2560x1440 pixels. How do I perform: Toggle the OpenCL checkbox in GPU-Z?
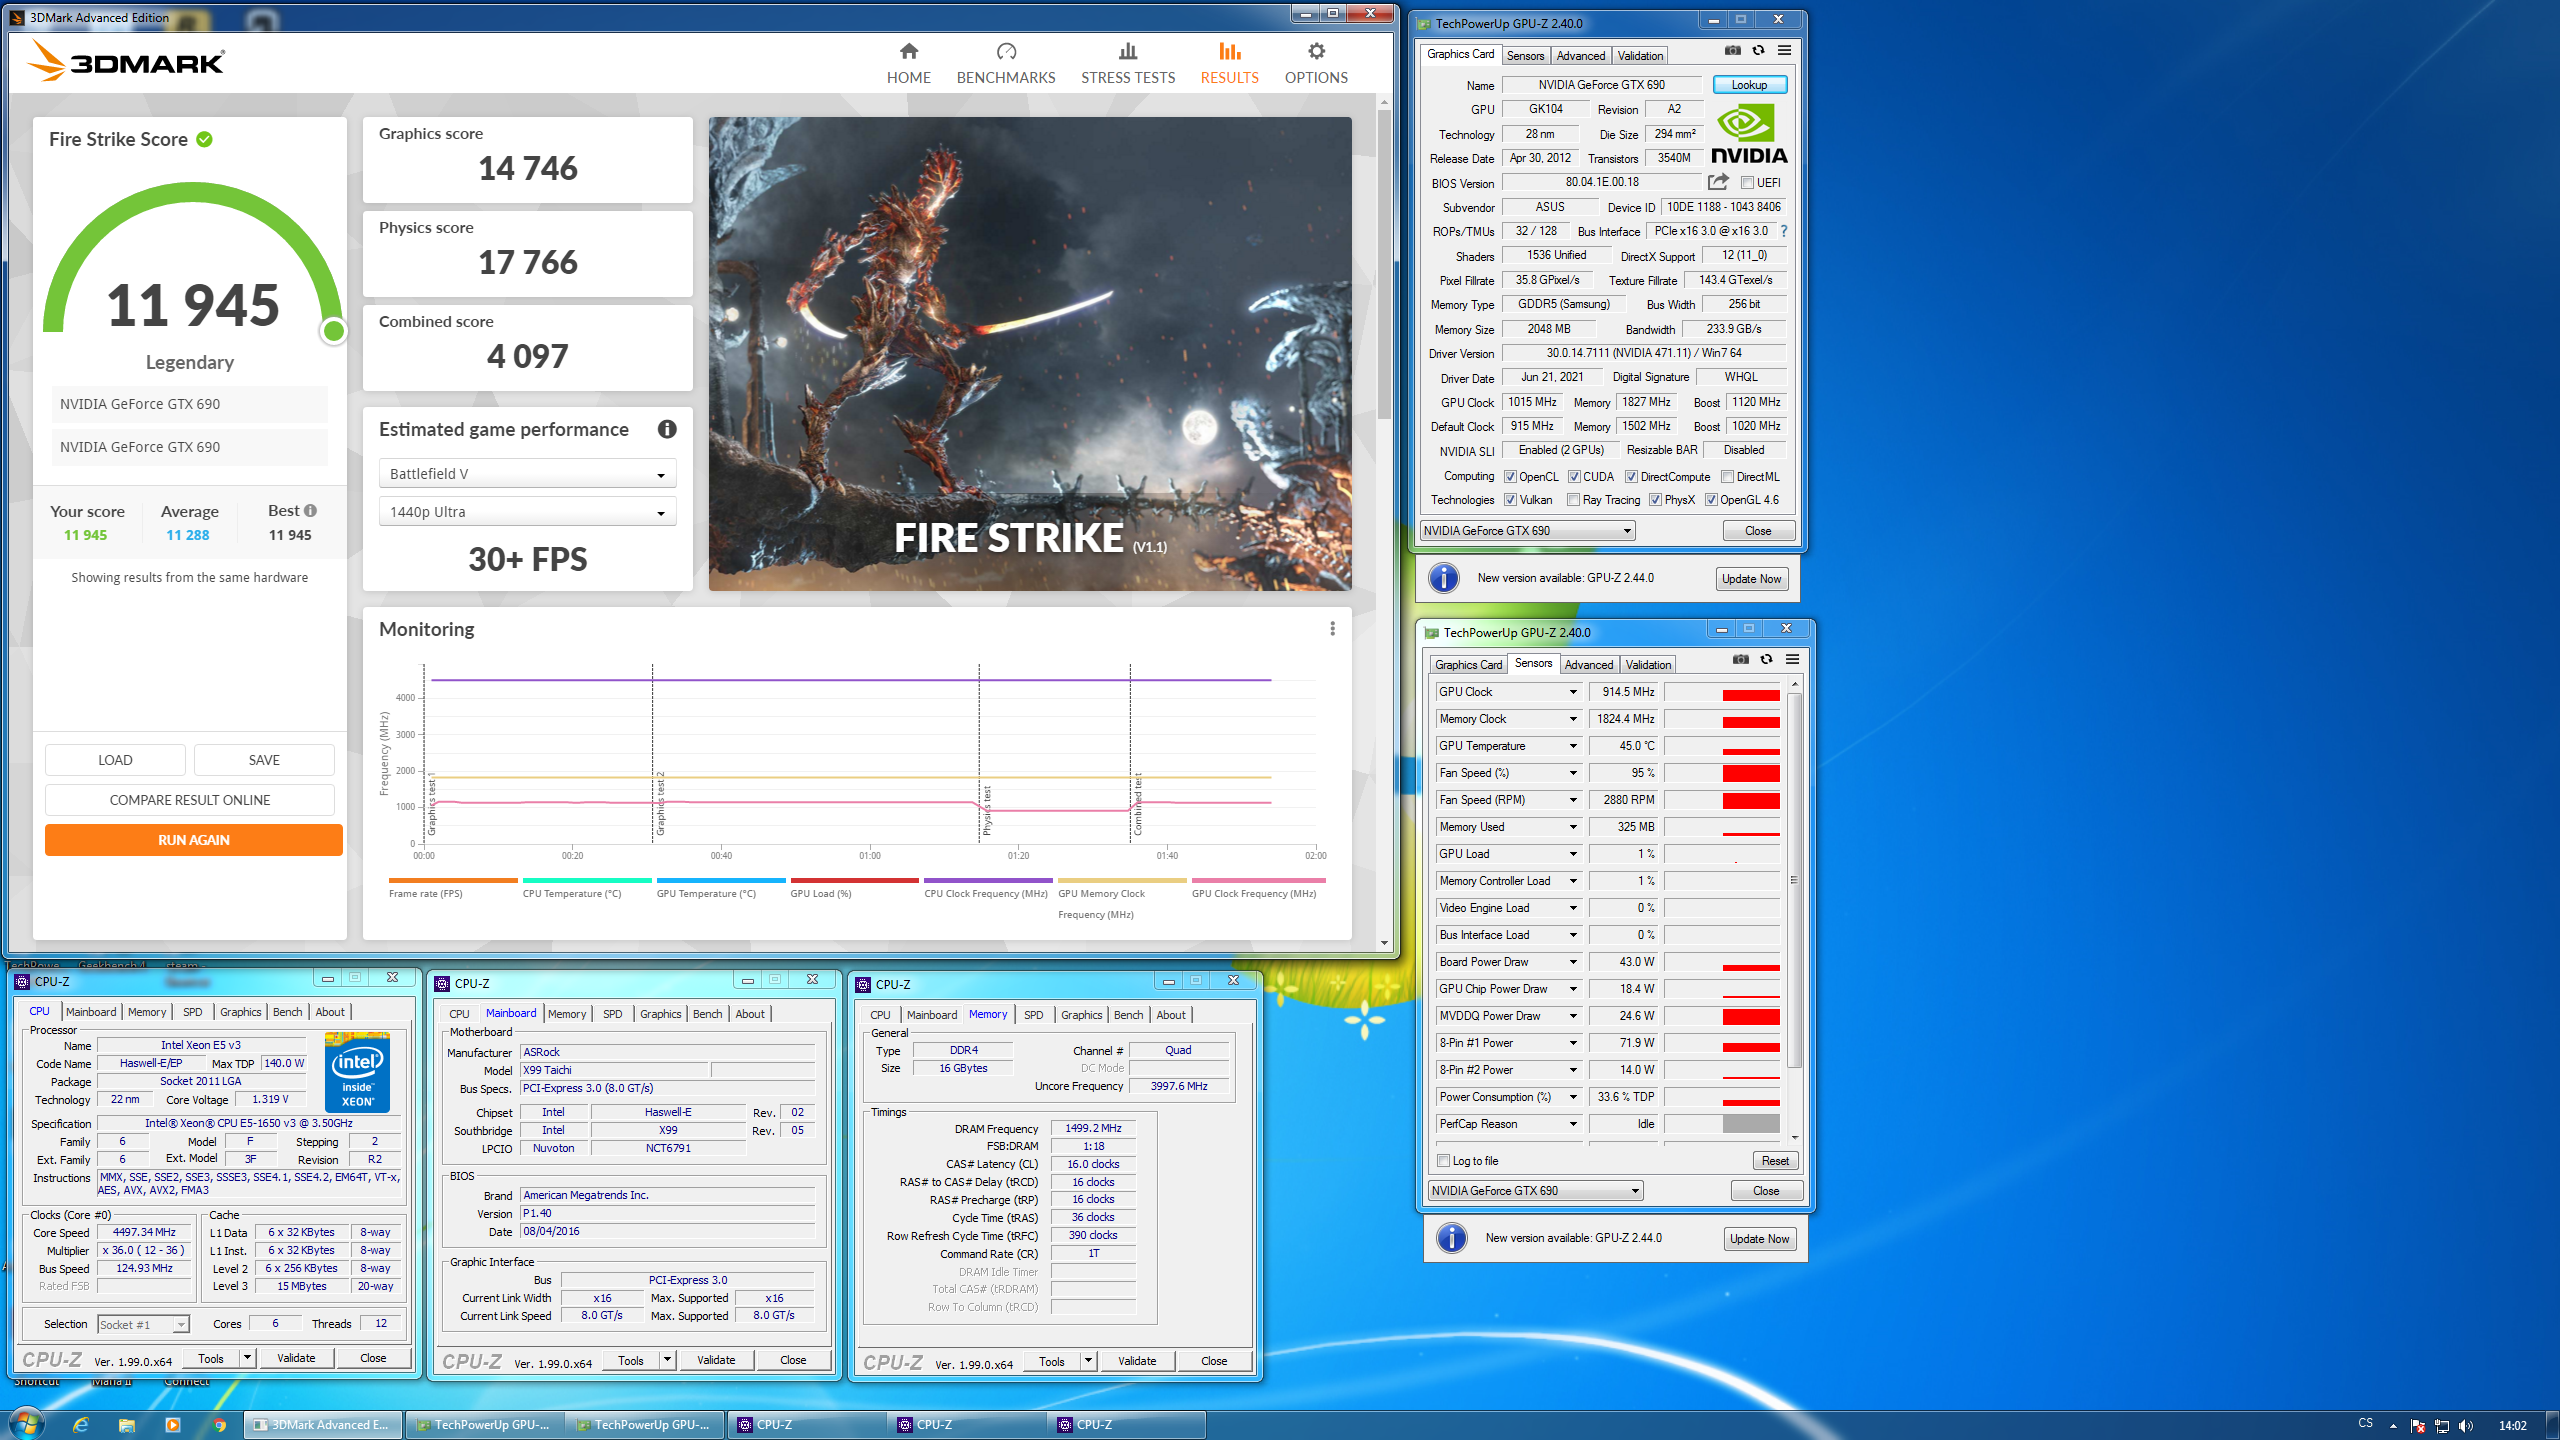point(1510,477)
